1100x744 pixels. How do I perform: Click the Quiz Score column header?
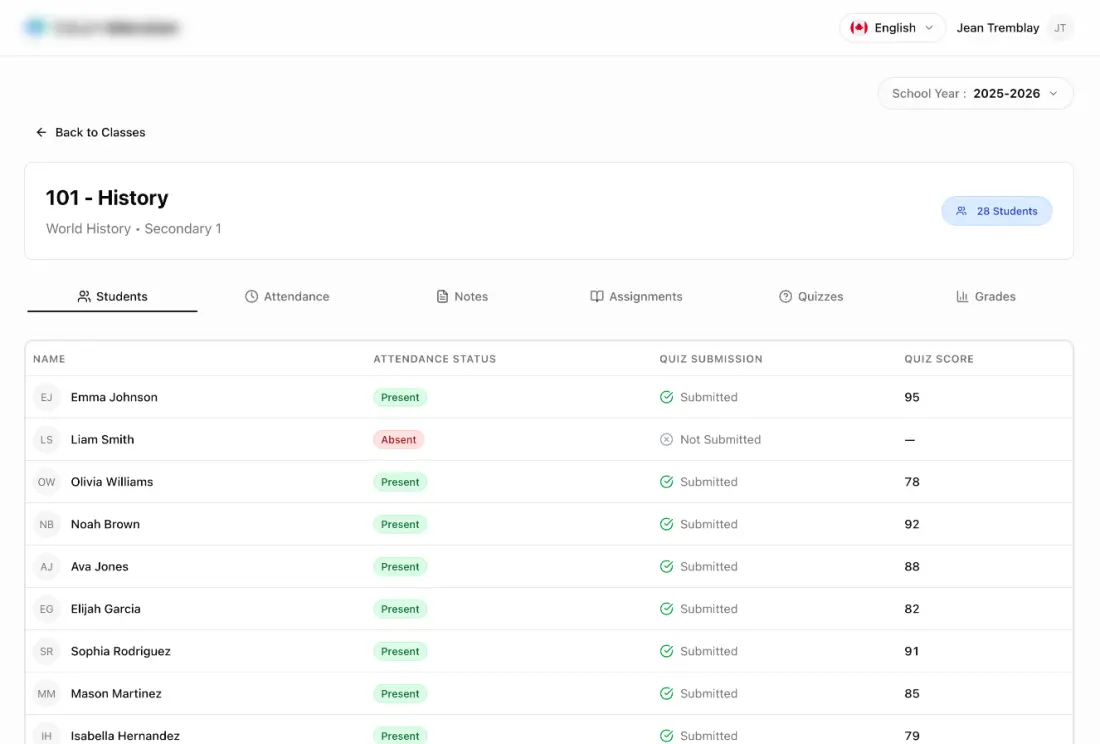[939, 359]
